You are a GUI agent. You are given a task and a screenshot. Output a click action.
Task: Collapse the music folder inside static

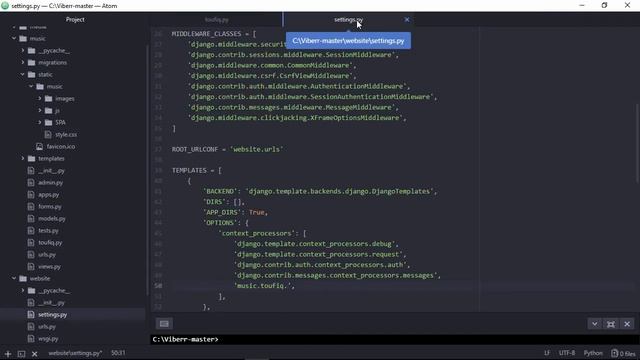point(31,87)
